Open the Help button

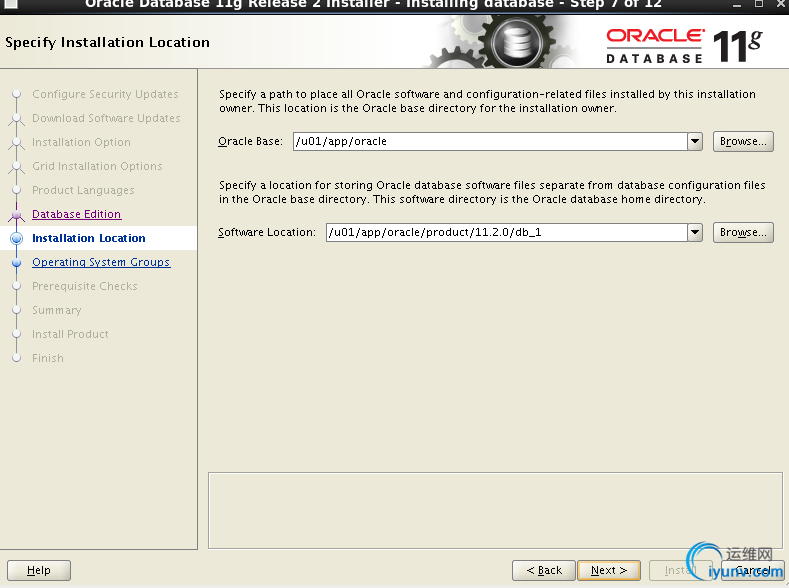click(x=39, y=570)
